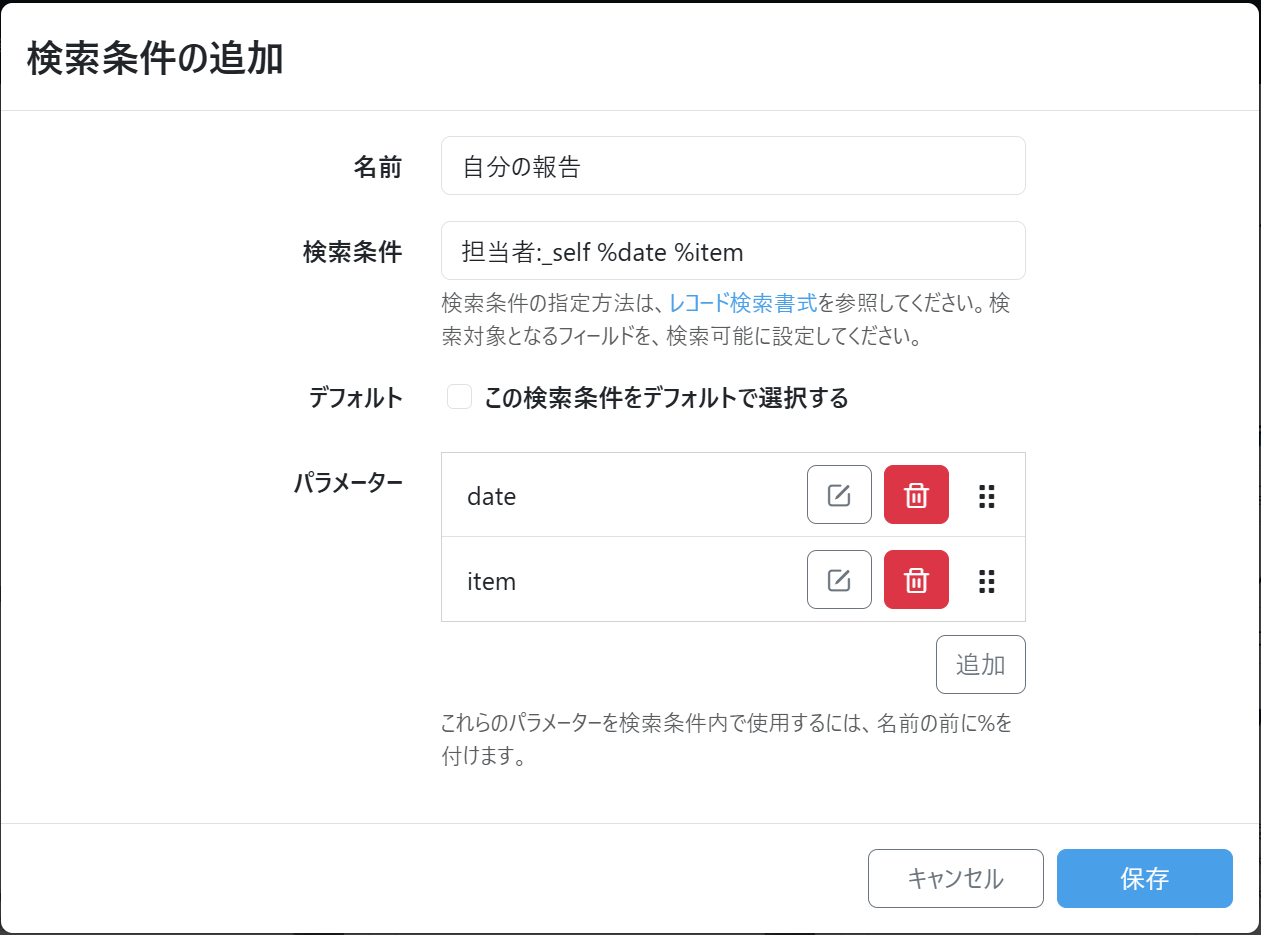Click the 追加 button to add parameter
This screenshot has width=1261, height=935.
tap(980, 664)
